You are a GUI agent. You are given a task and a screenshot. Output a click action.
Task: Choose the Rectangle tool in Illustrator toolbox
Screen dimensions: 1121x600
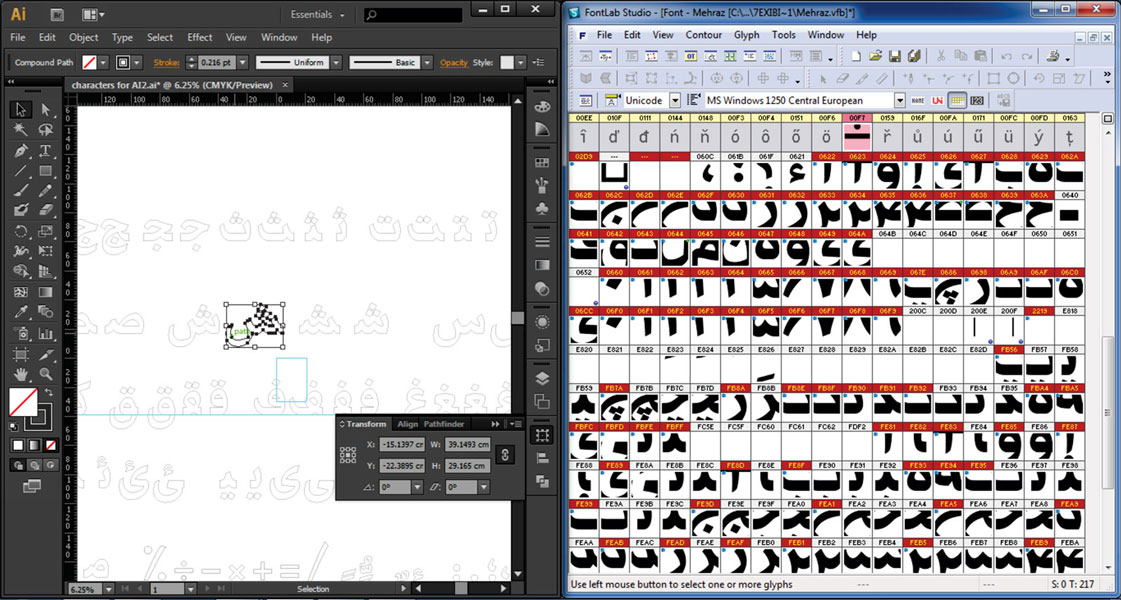click(x=46, y=170)
